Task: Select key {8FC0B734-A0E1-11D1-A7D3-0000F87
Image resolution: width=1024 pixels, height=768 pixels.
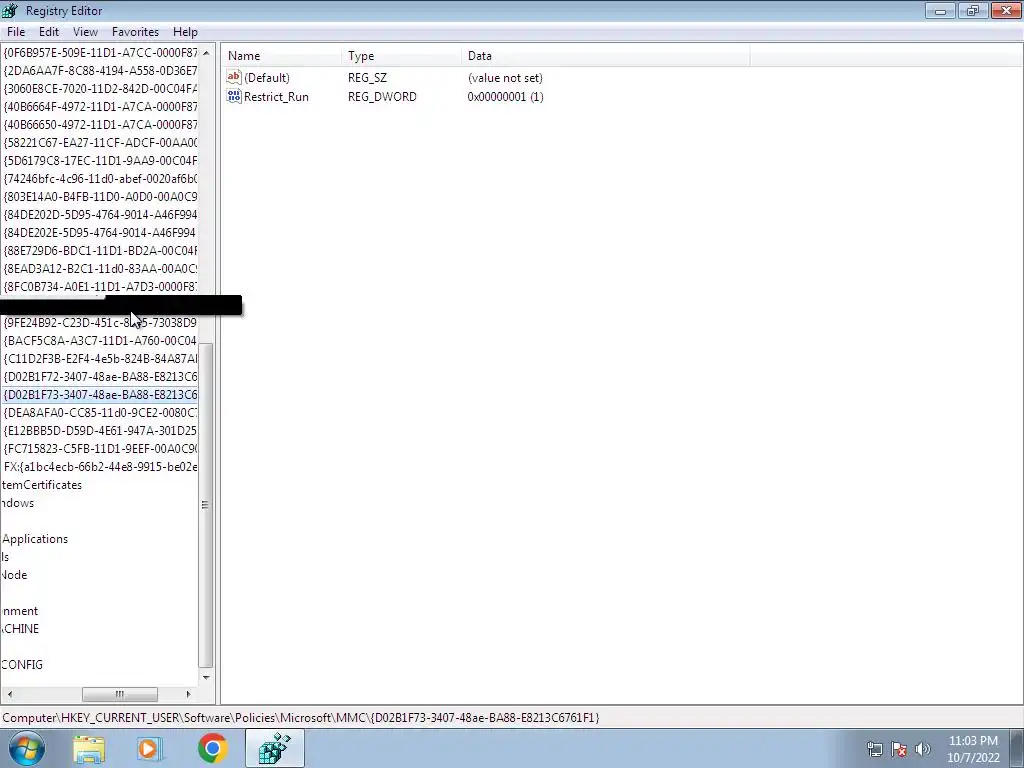Action: (x=100, y=287)
